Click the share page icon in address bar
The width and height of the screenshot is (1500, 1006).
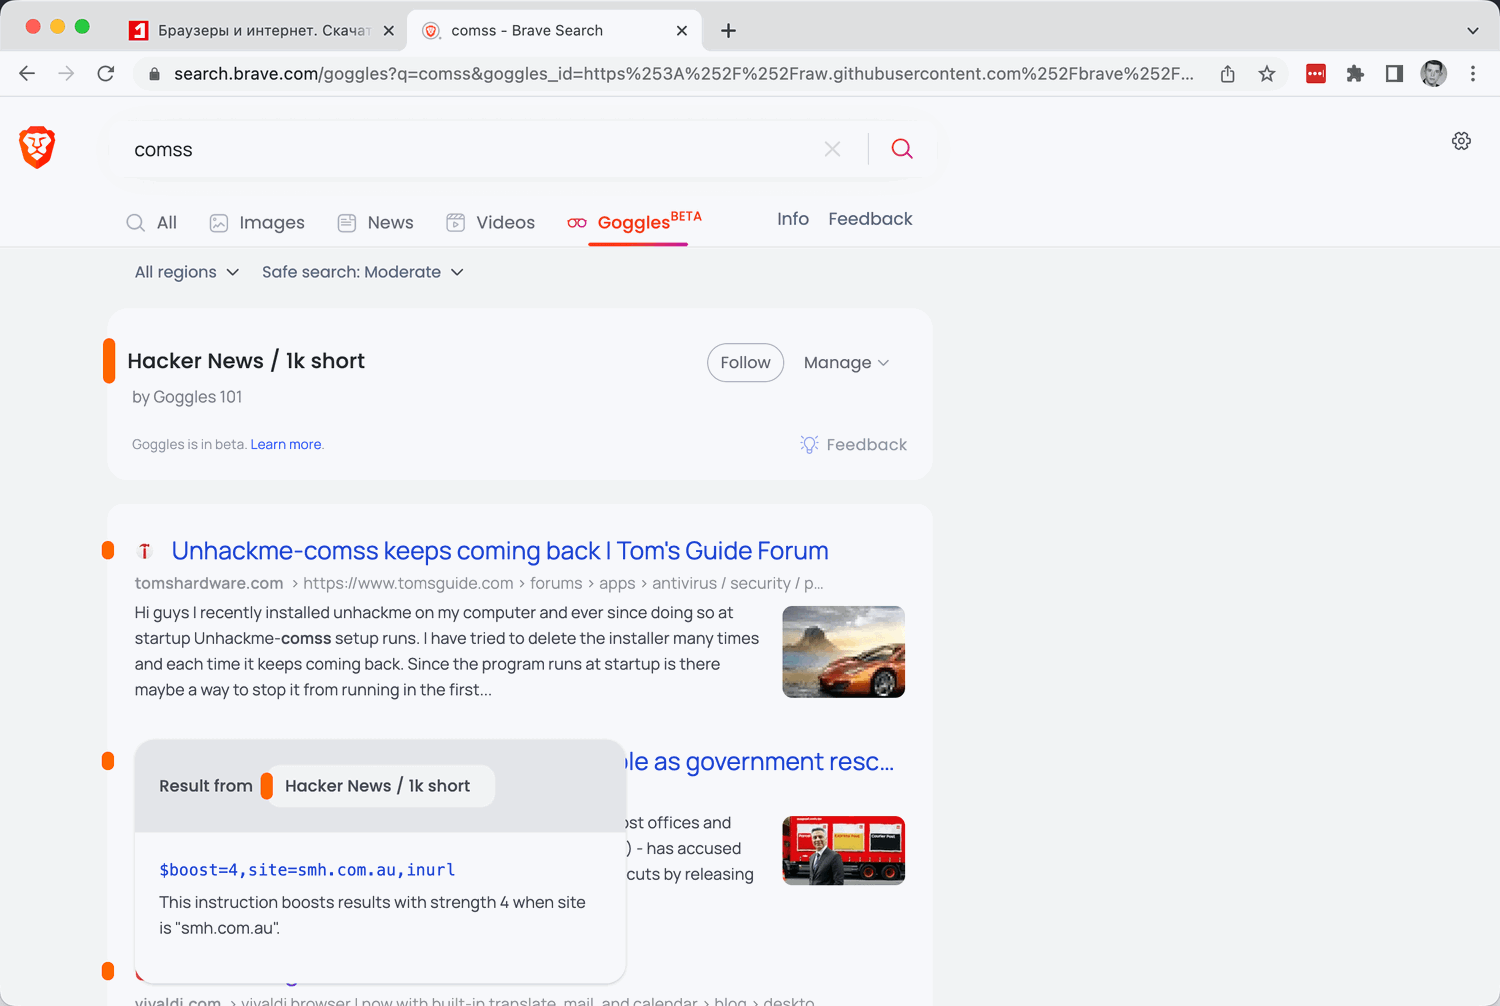1228,73
